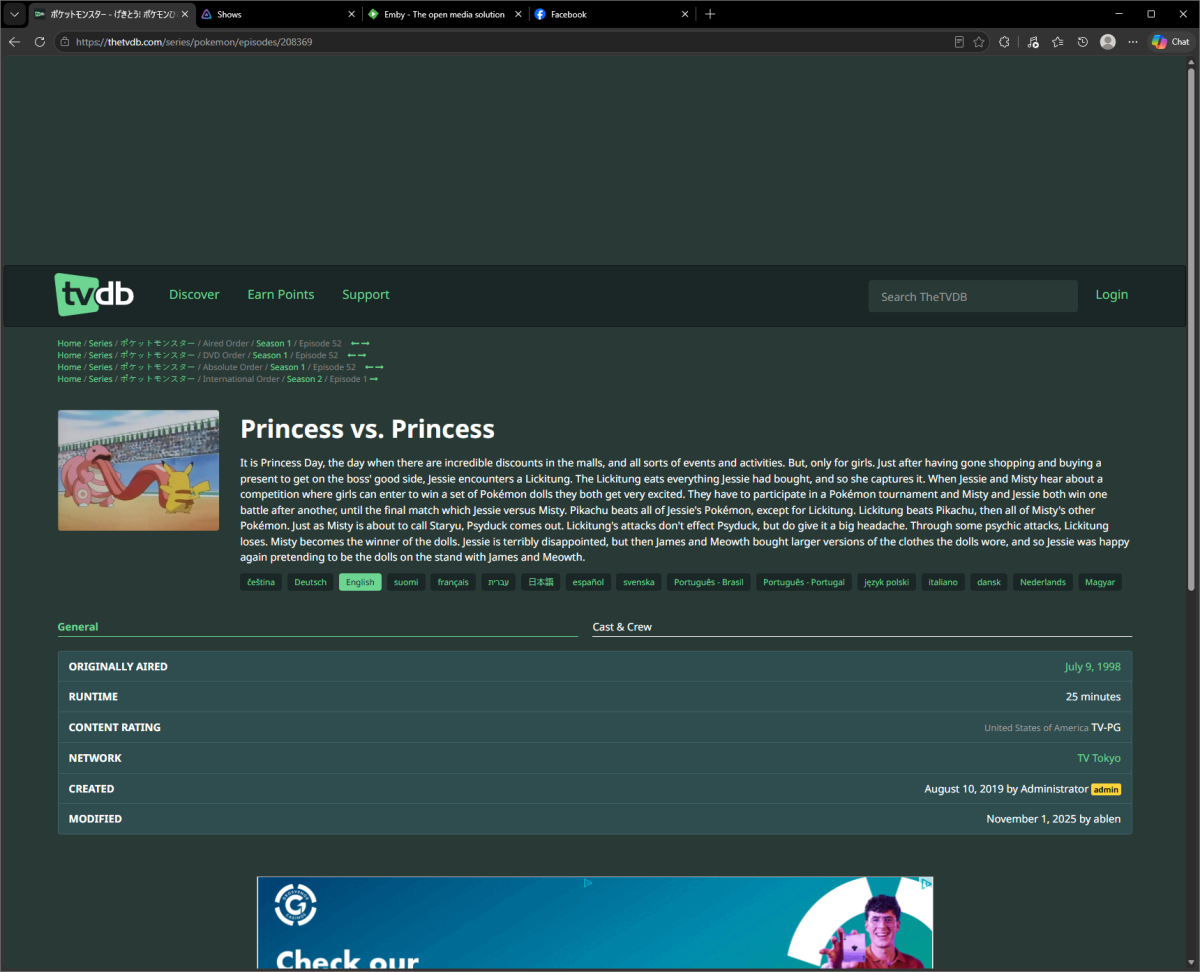Open the July 9, 1998 air date
Image resolution: width=1200 pixels, height=972 pixels.
click(x=1093, y=667)
